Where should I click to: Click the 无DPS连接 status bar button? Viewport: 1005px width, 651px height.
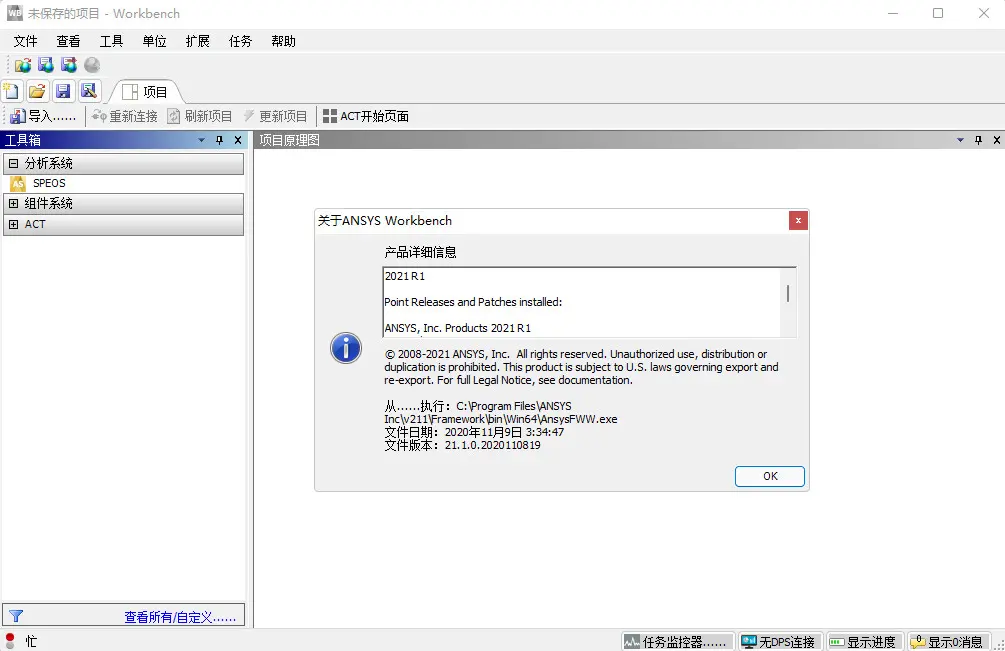pyautogui.click(x=778, y=641)
